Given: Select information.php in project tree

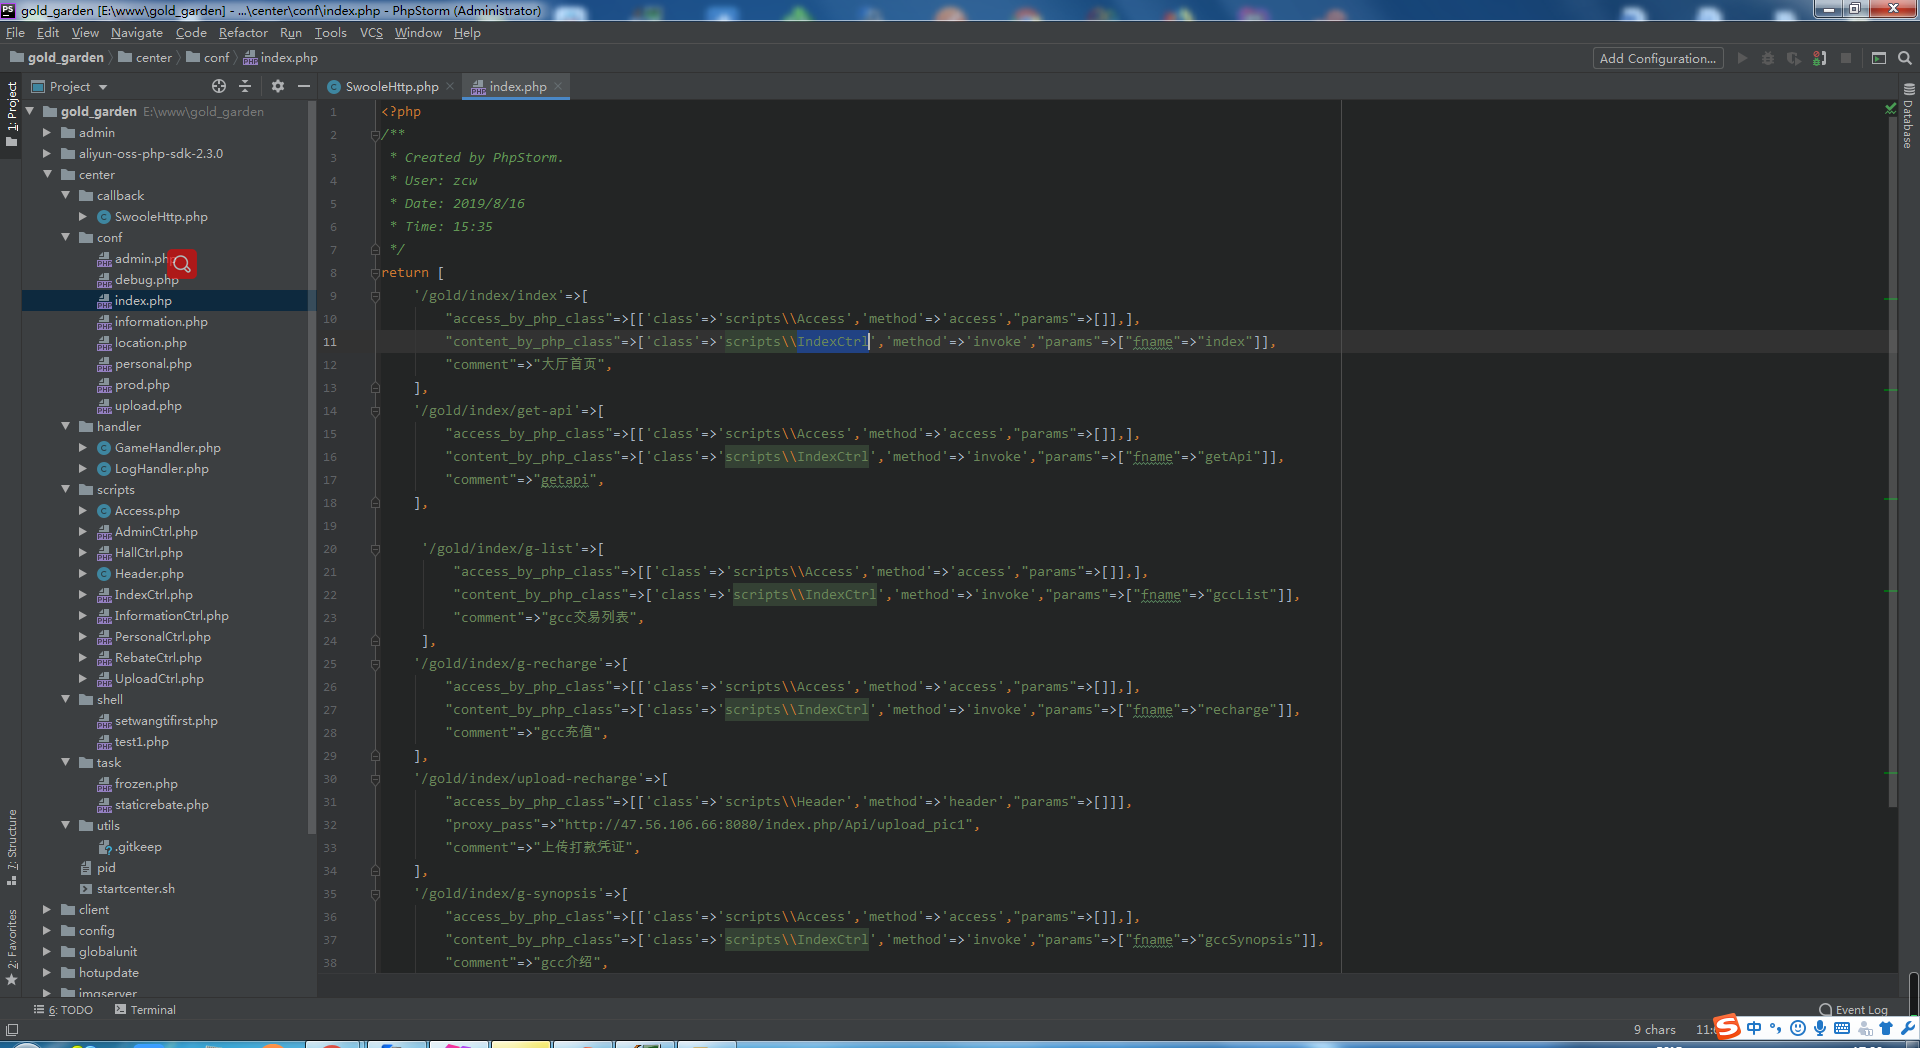Looking at the screenshot, I should pyautogui.click(x=160, y=321).
